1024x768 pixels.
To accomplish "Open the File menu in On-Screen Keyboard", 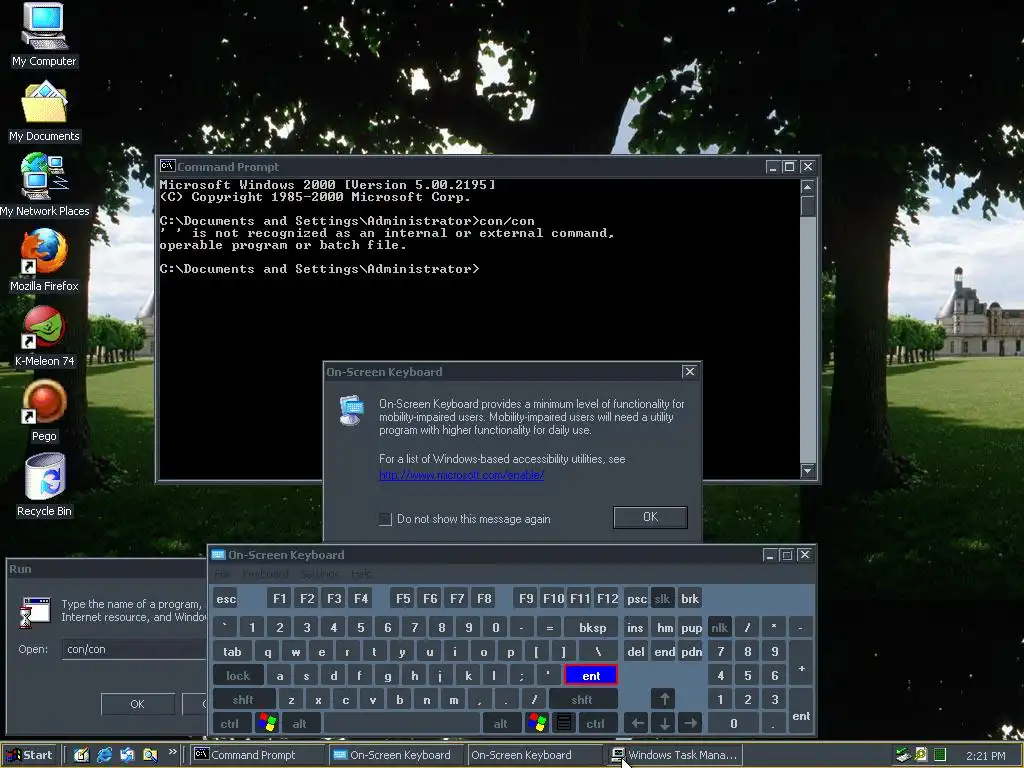I will (x=222, y=574).
